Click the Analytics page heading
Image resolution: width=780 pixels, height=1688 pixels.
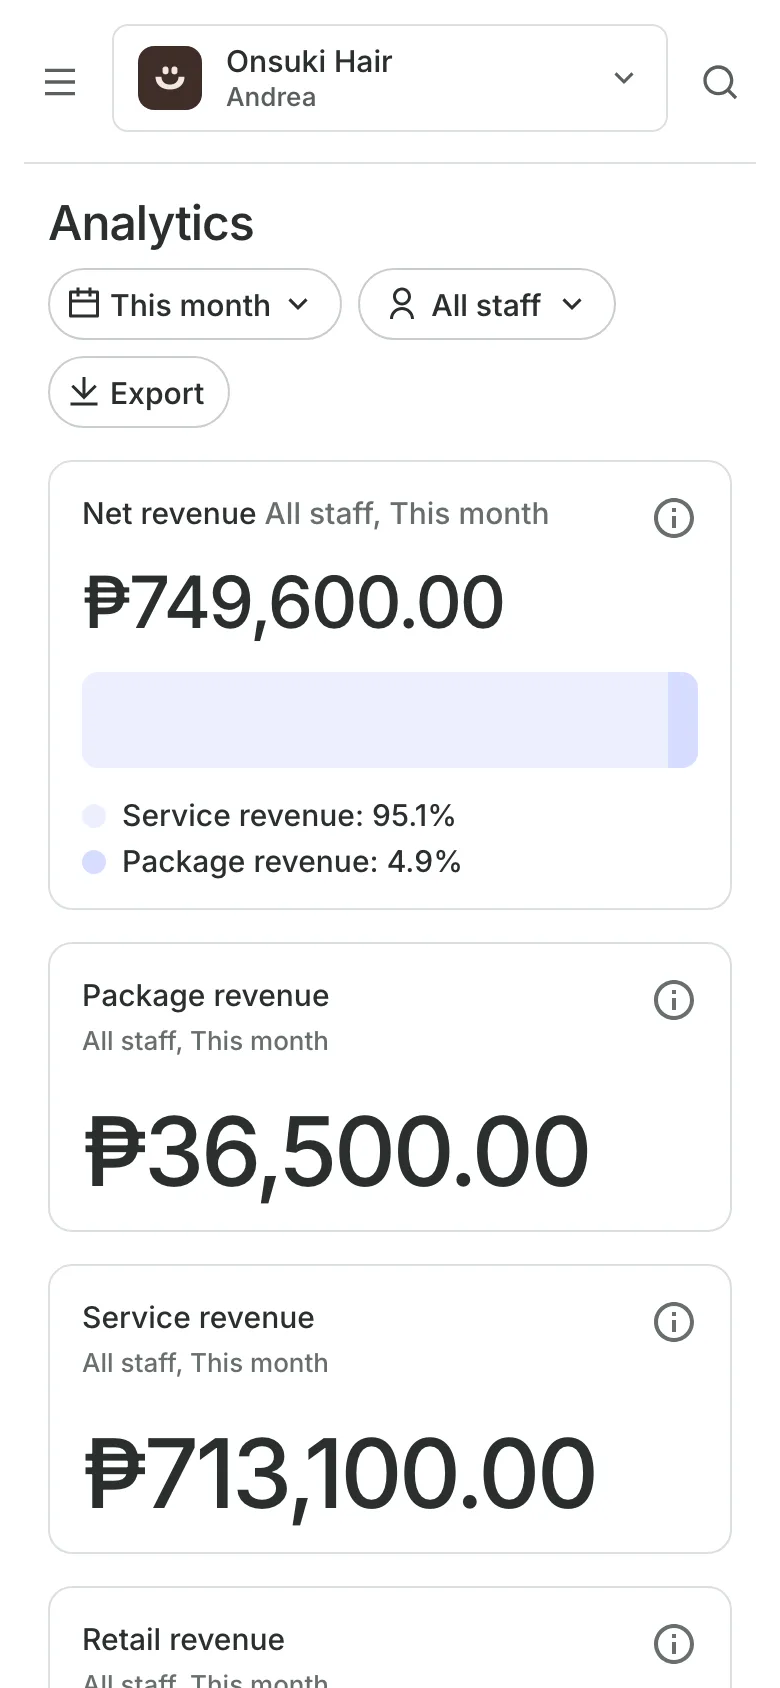tap(151, 223)
